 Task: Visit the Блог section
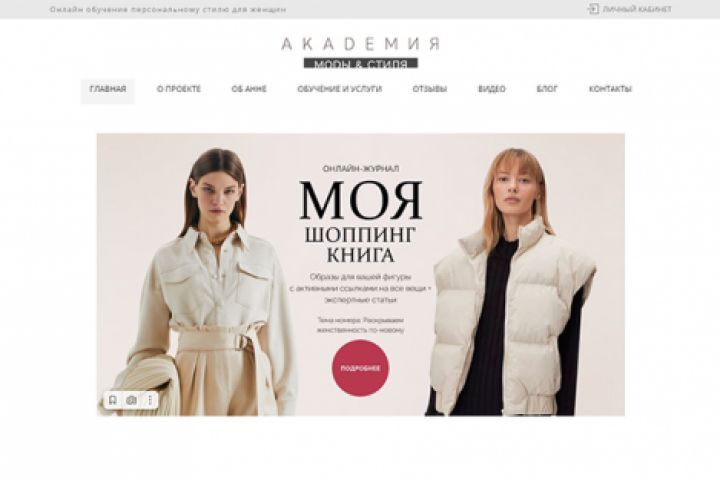pyautogui.click(x=547, y=89)
